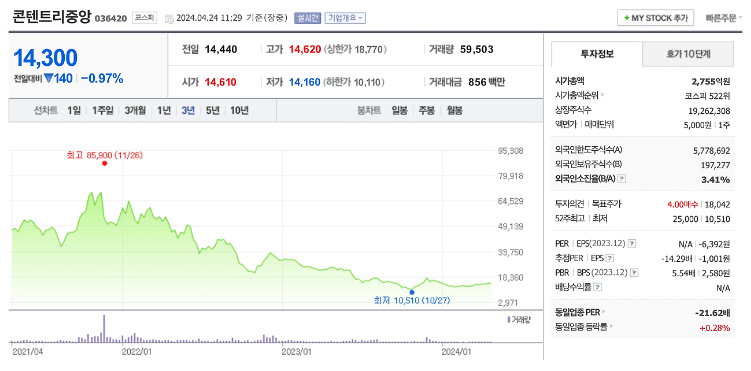Select the 1년 line chart period

coord(164,111)
